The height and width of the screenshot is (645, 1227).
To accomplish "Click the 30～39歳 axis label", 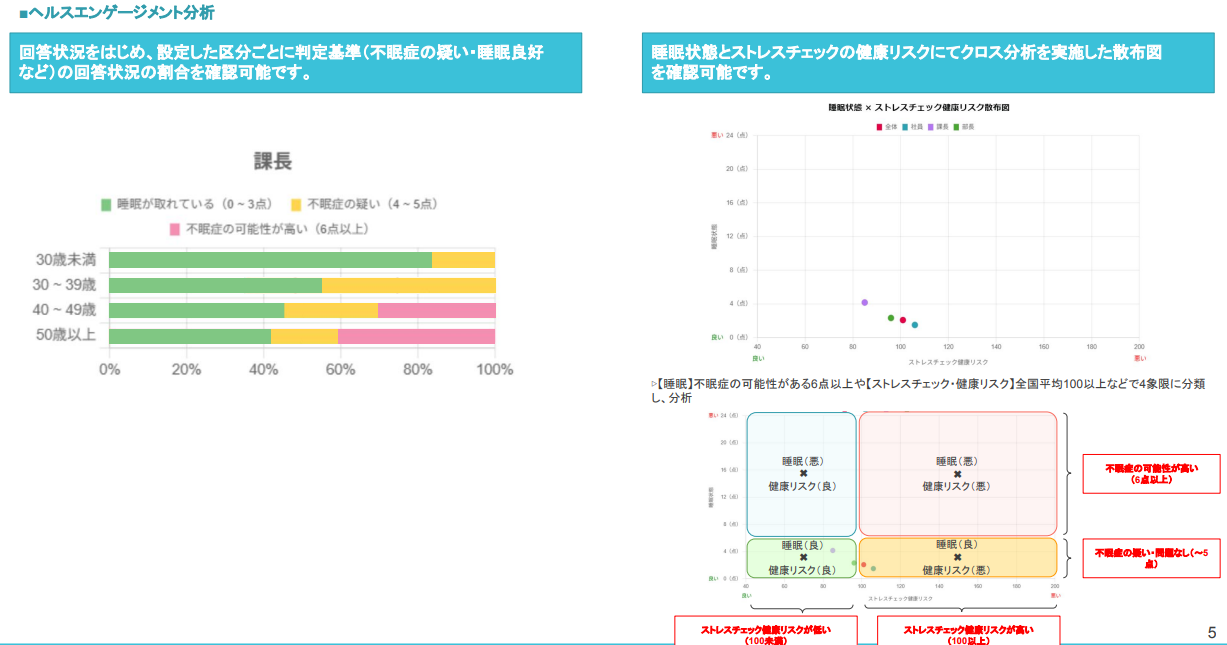I will coord(65,285).
